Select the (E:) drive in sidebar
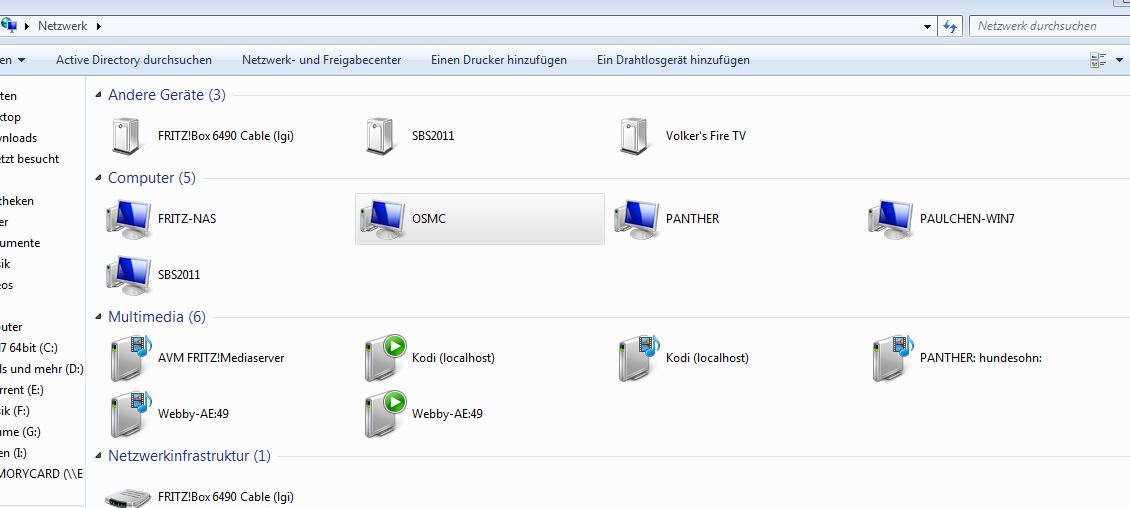The width and height of the screenshot is (1130, 508). pos(22,390)
